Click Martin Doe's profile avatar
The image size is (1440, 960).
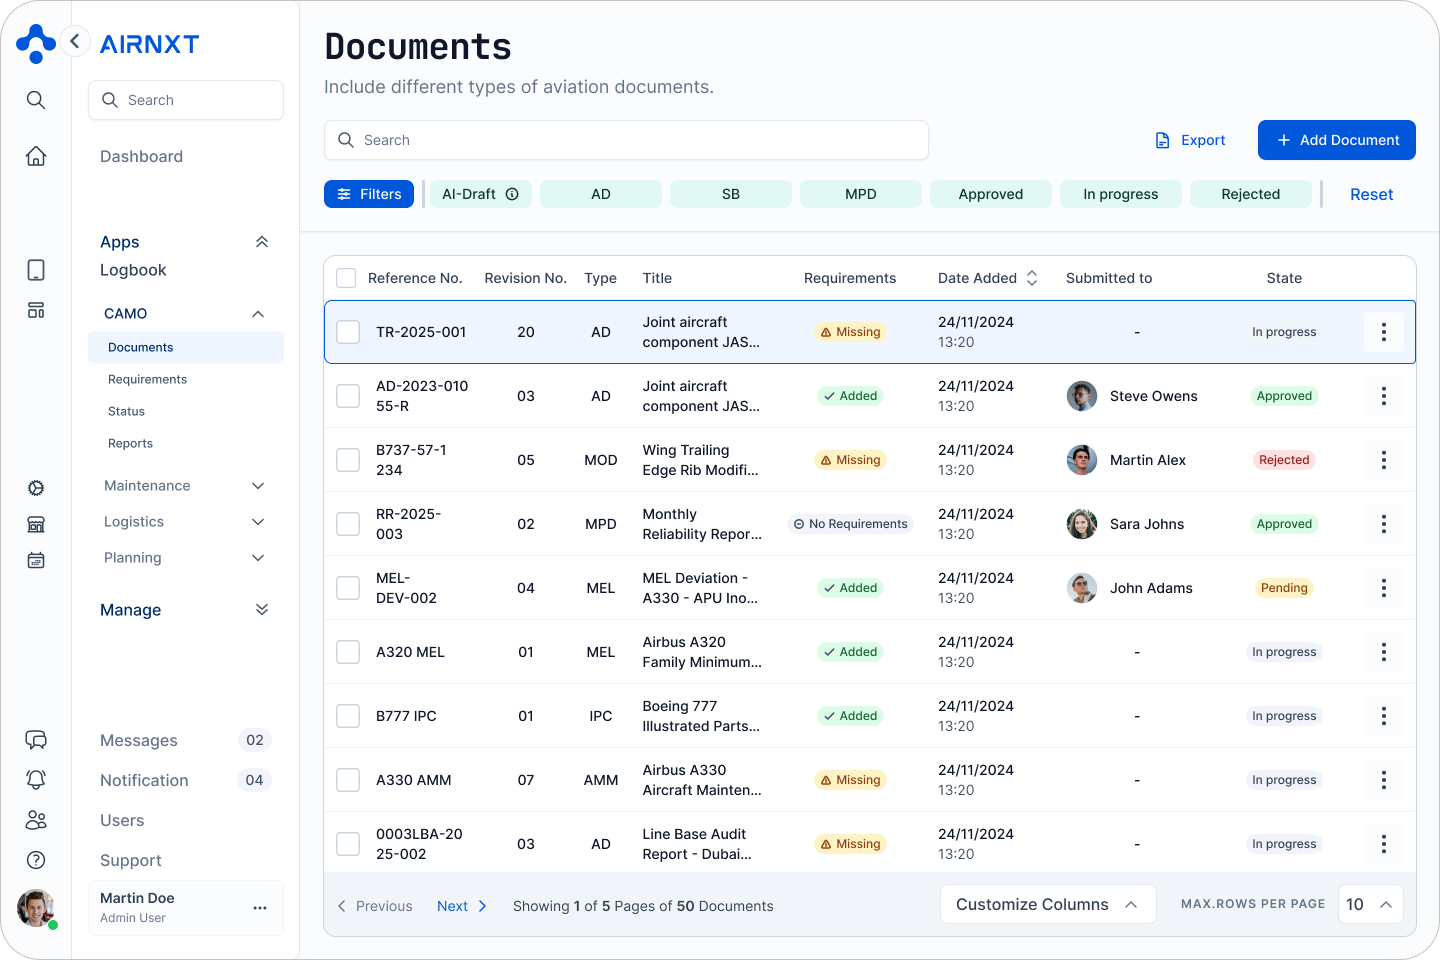point(36,908)
